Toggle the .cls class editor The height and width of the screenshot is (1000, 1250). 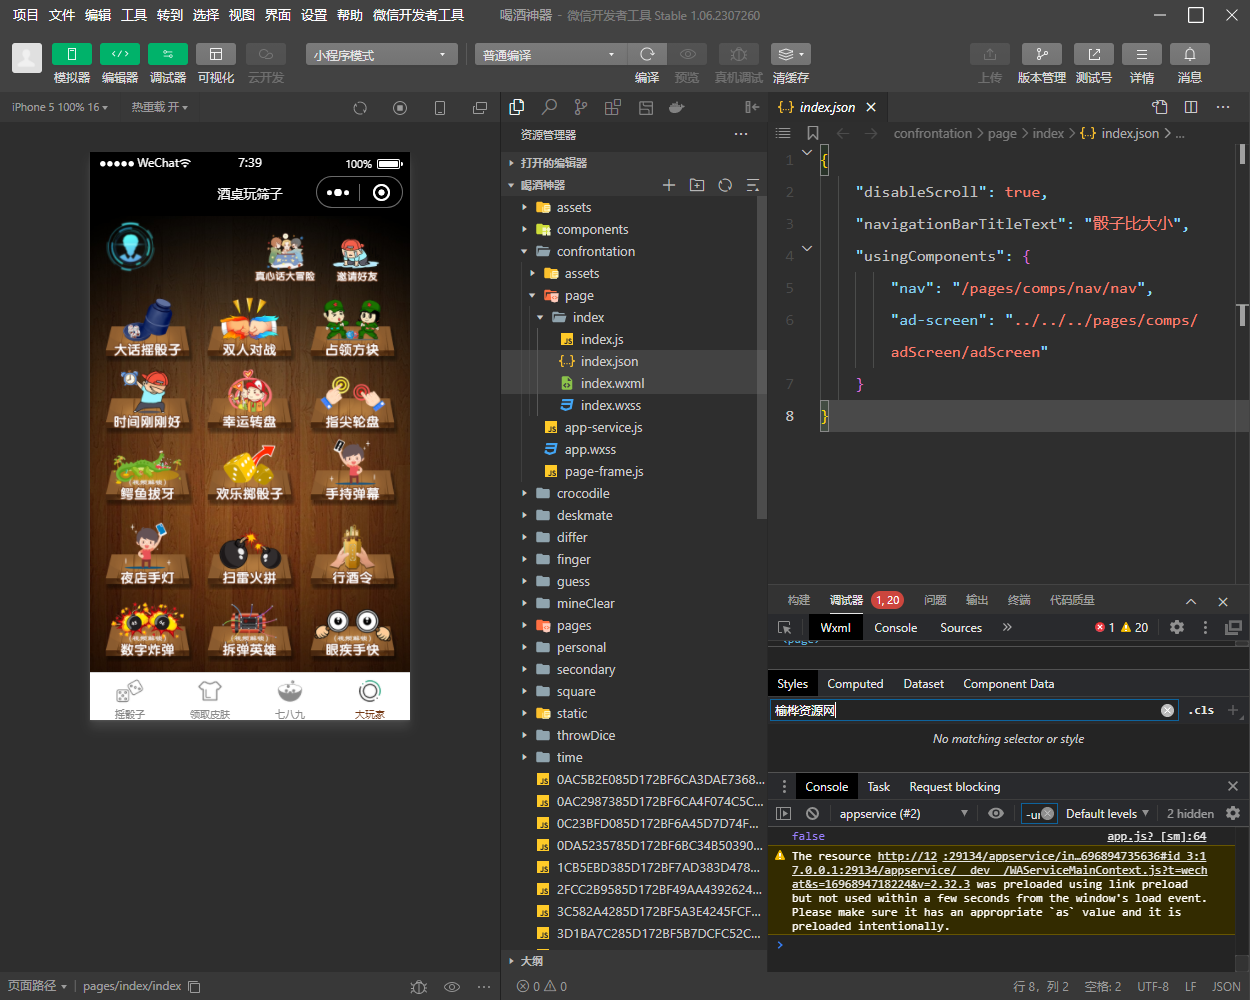tap(1201, 710)
